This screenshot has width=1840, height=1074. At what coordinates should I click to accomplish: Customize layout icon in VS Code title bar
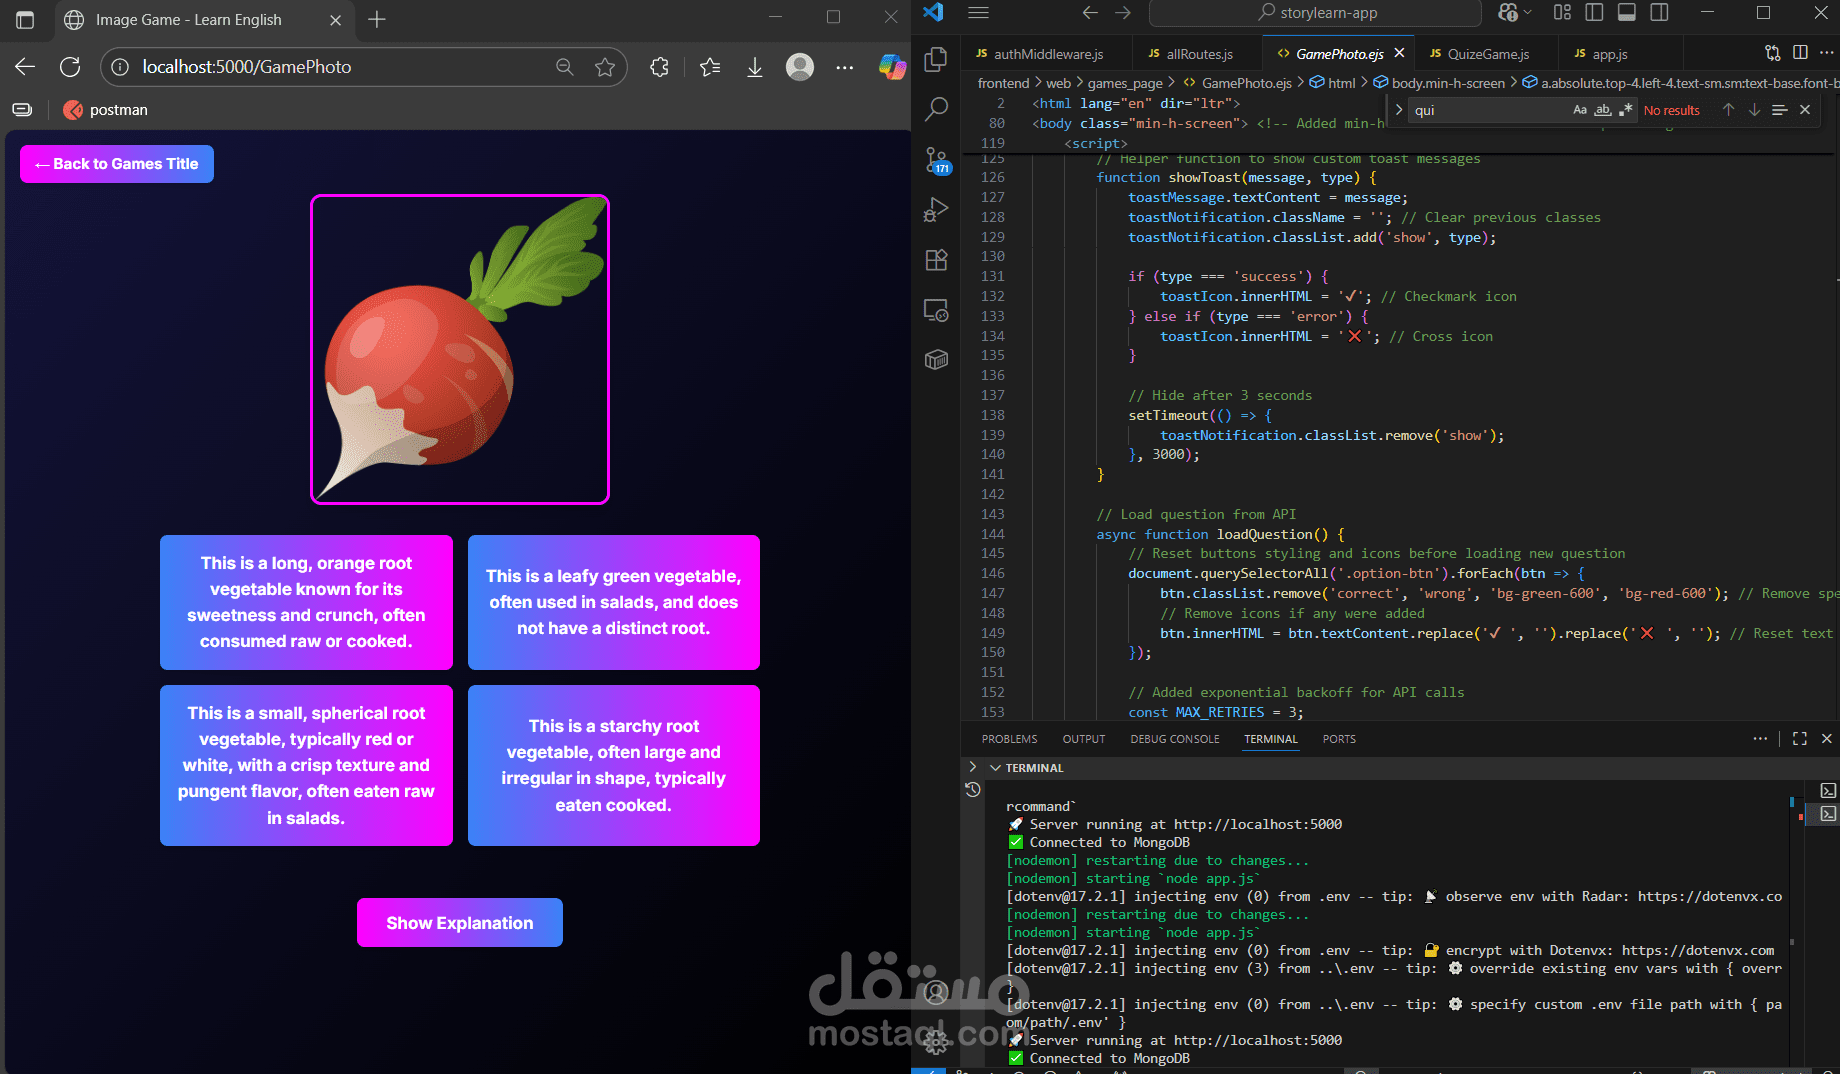[x=1563, y=13]
